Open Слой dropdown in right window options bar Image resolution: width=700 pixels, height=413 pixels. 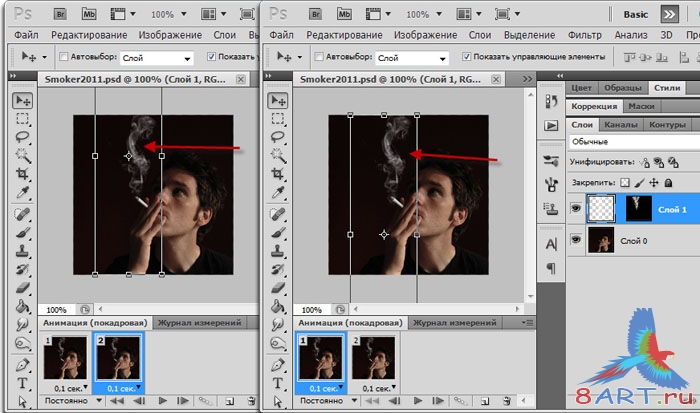[x=412, y=58]
